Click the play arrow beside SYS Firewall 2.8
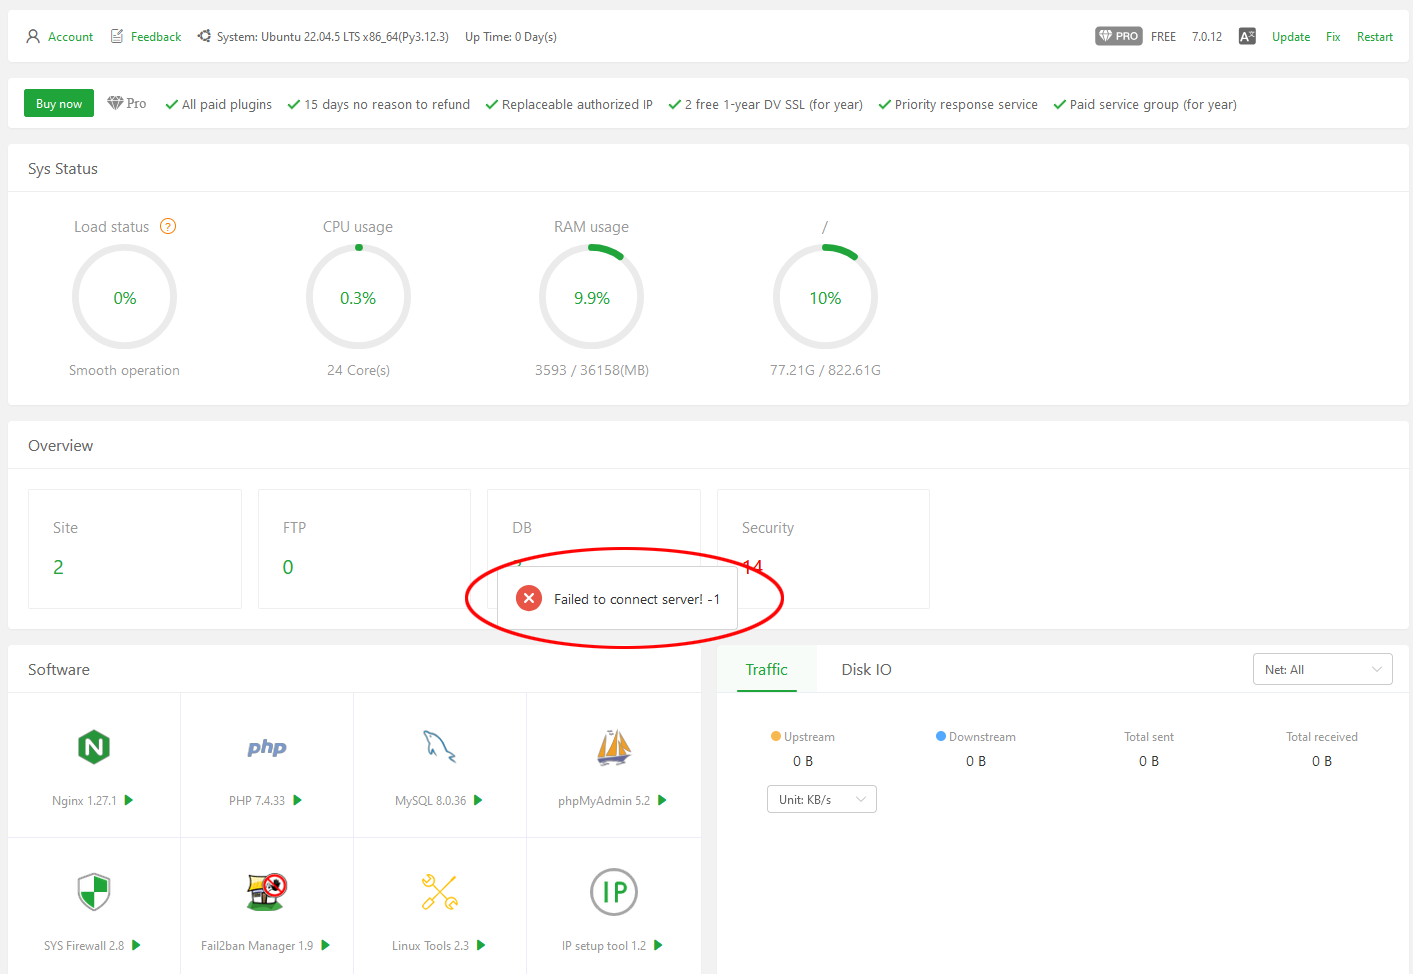The width and height of the screenshot is (1413, 974). 136,945
